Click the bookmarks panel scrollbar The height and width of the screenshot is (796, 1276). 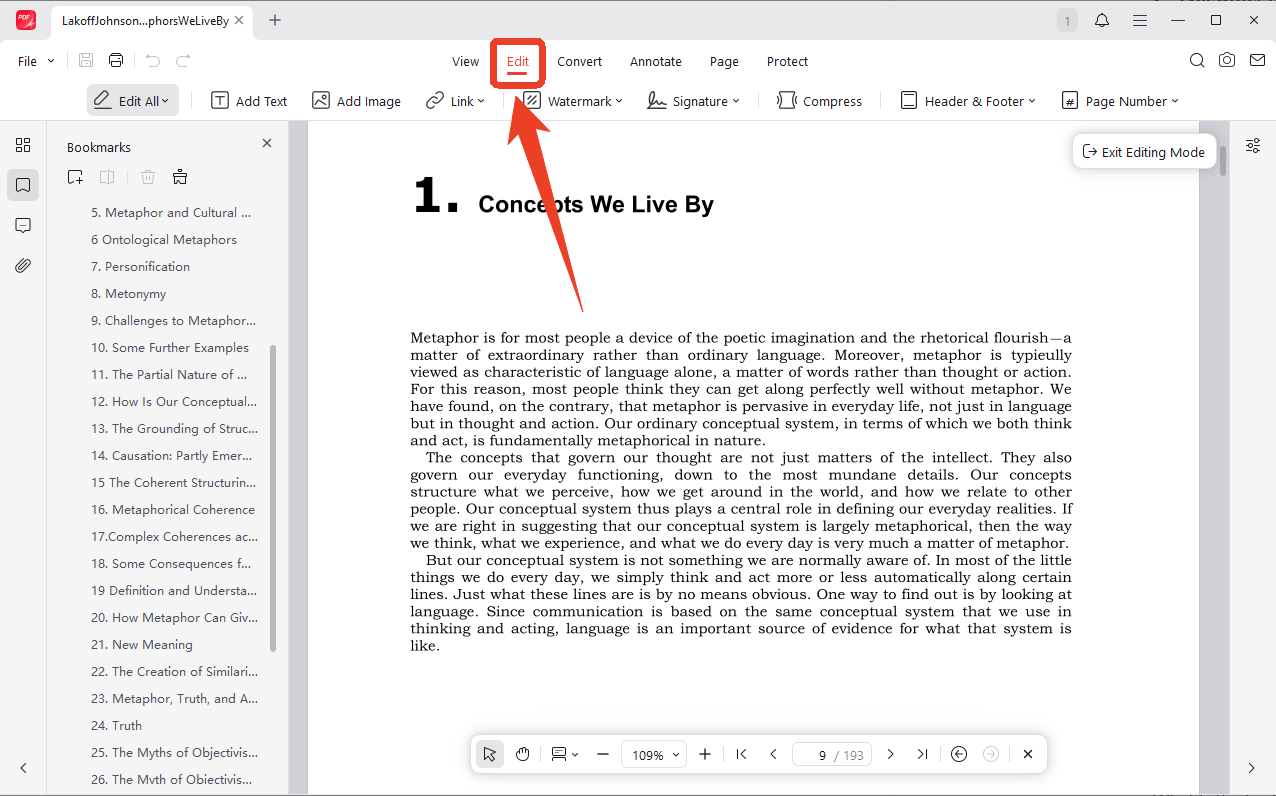(273, 497)
